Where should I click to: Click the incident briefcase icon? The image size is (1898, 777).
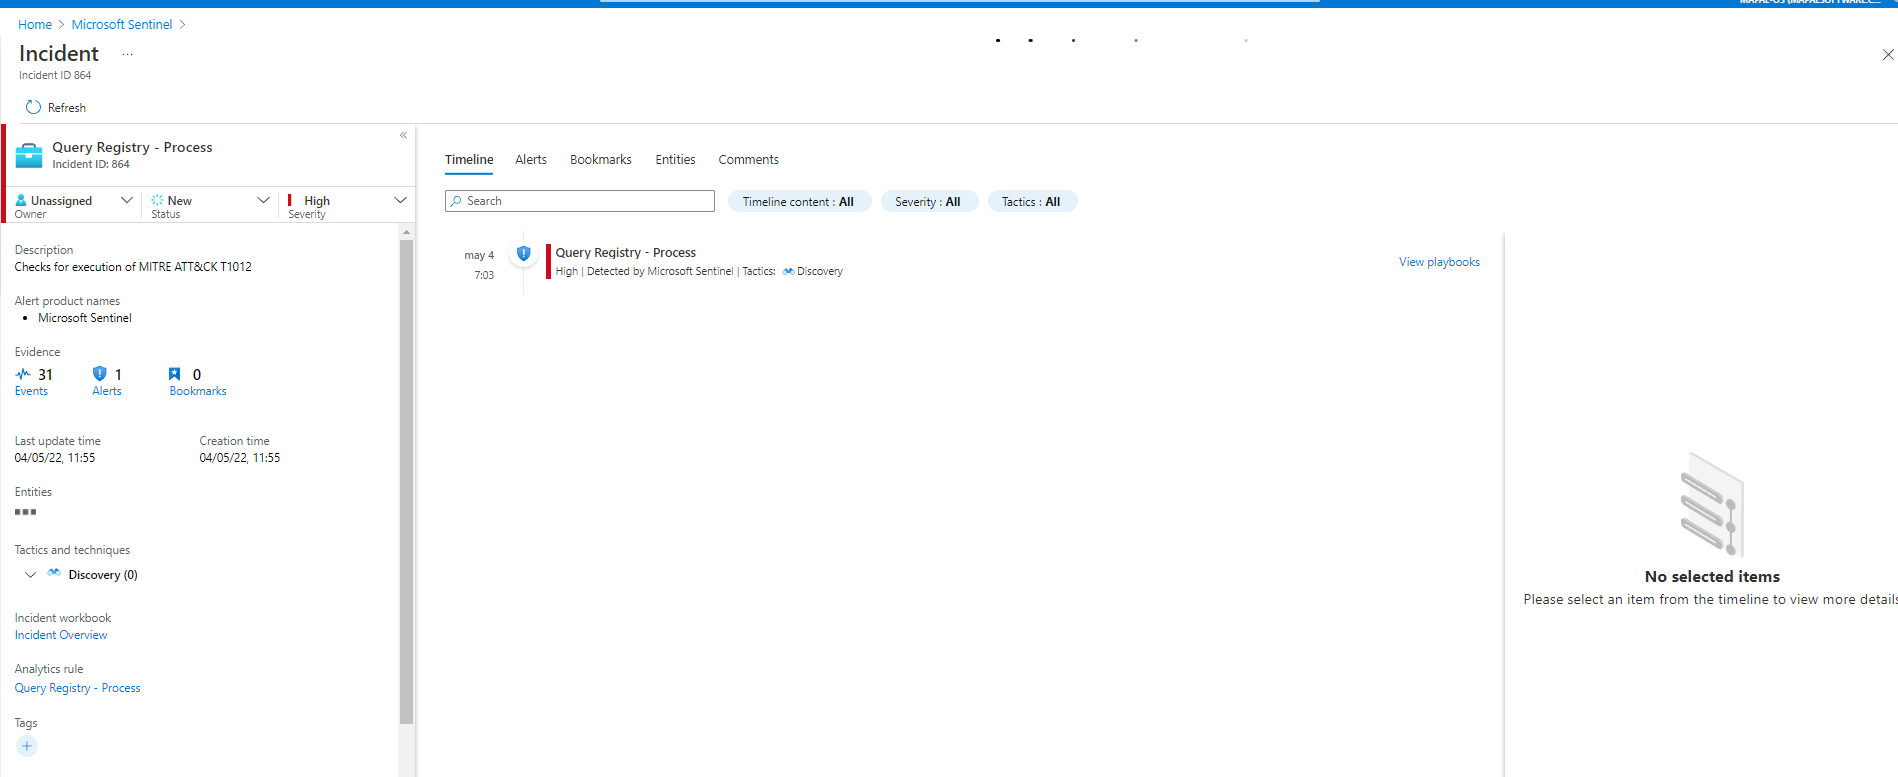tap(29, 155)
